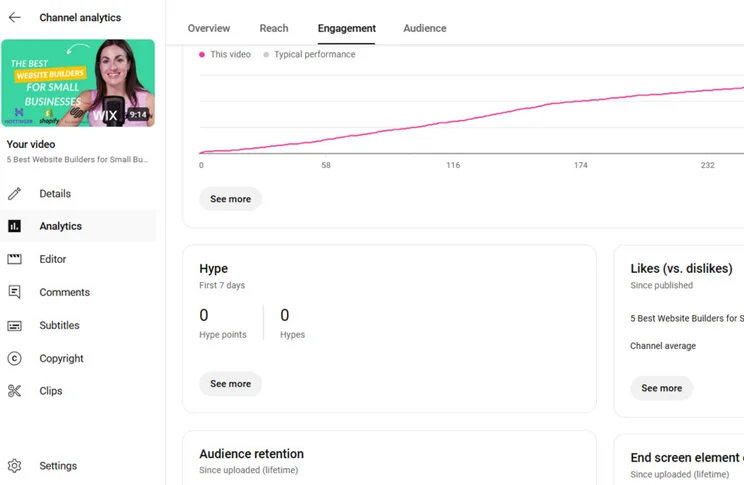Click the Copyright circle-C icon
This screenshot has height=485, width=744.
pos(14,358)
